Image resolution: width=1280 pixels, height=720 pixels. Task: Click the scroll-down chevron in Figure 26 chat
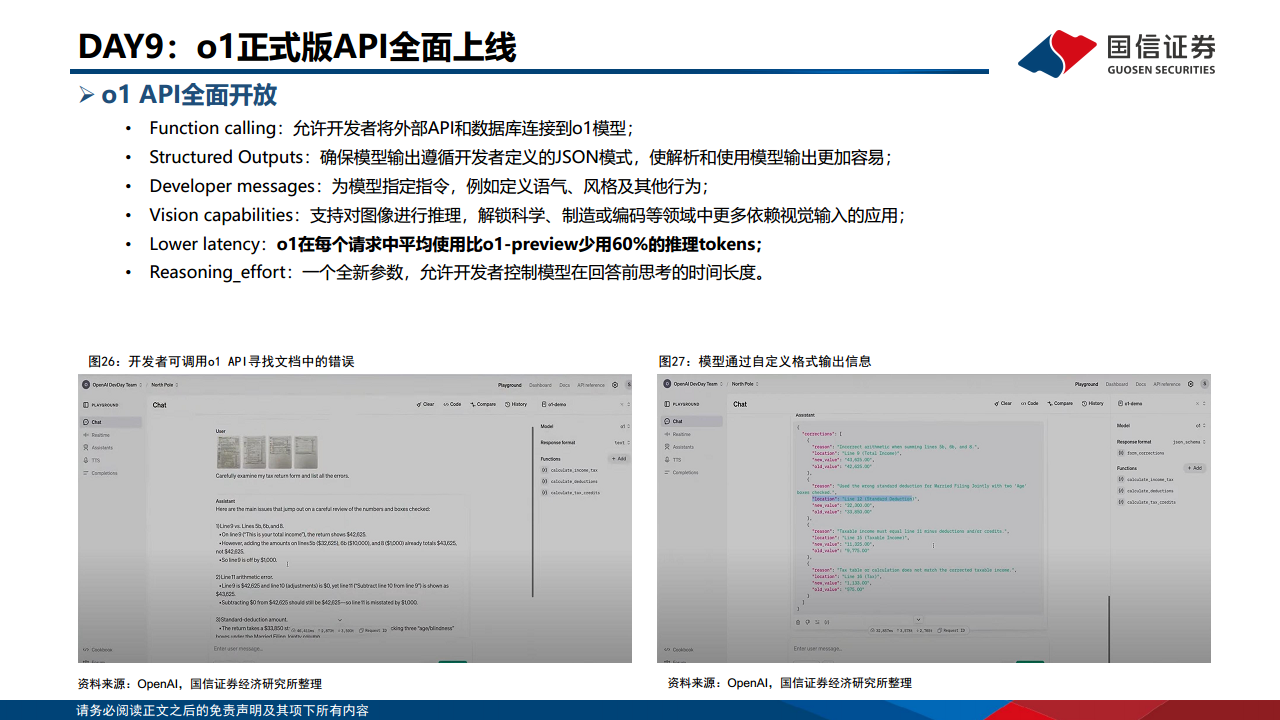(340, 620)
